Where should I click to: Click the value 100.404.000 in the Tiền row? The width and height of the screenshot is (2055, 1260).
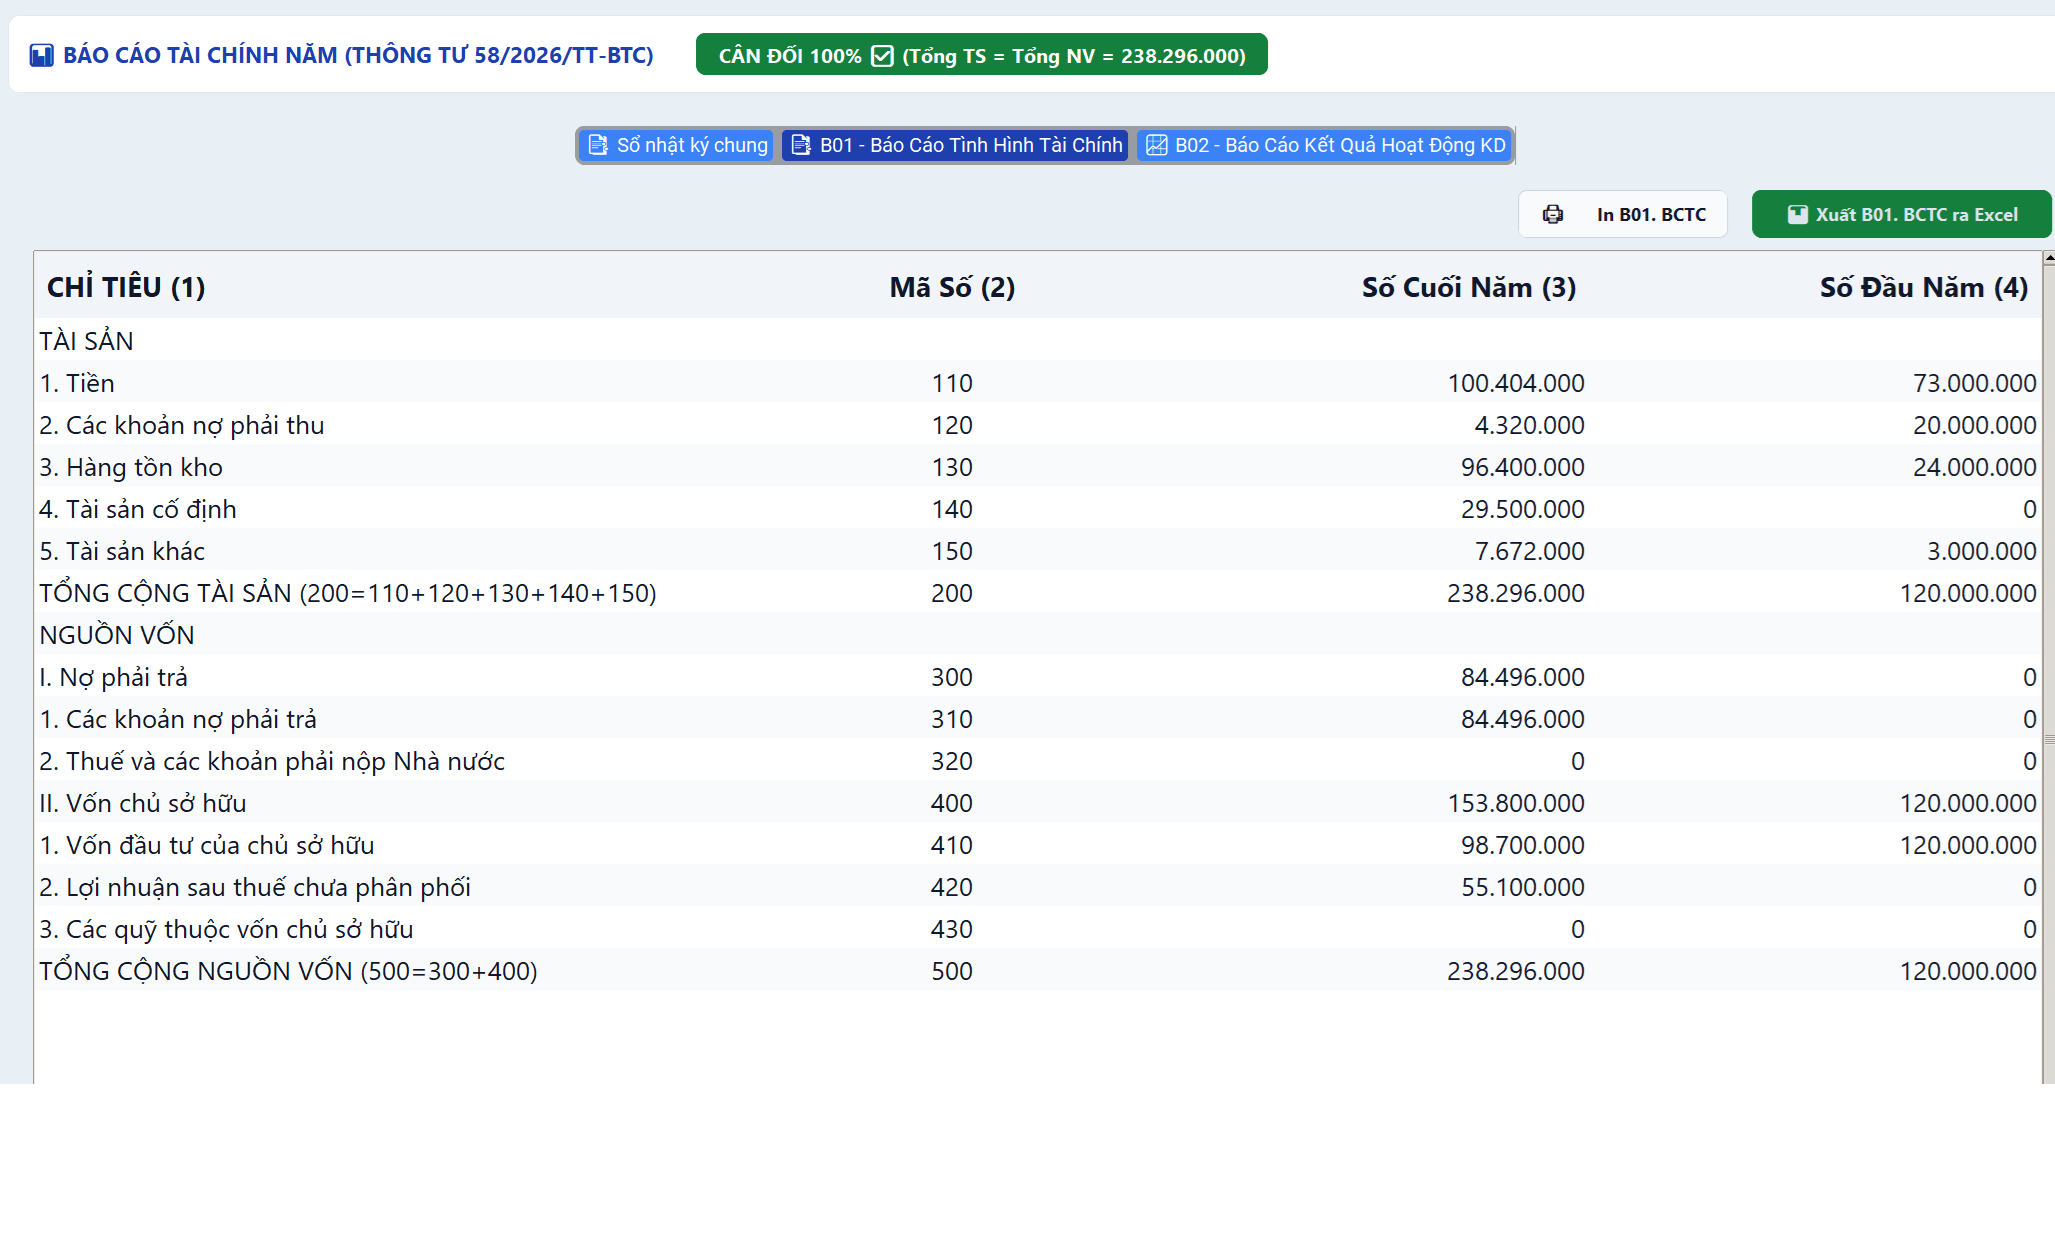click(1516, 383)
